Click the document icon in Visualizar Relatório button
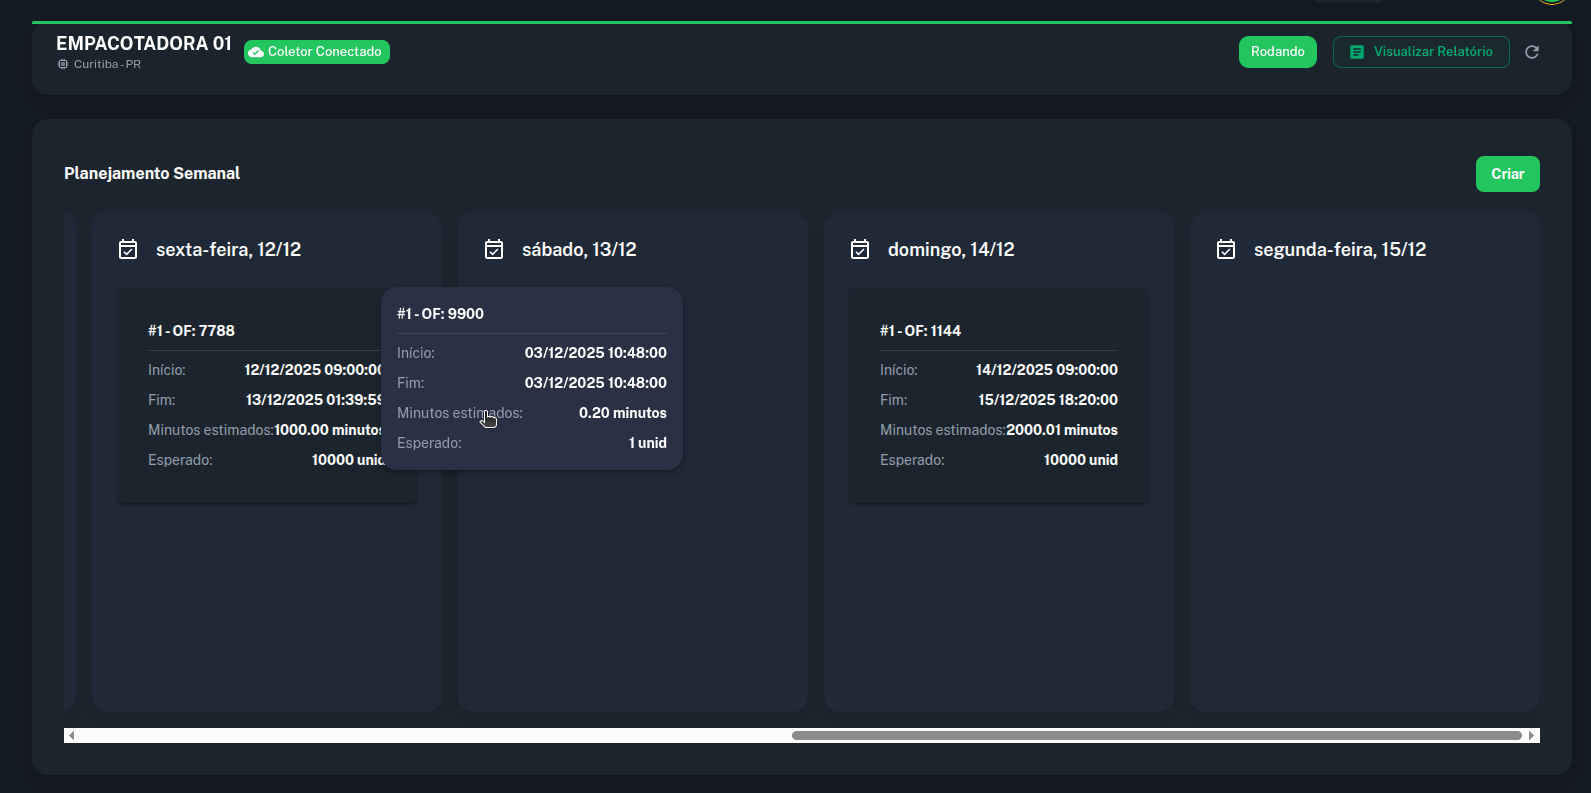 tap(1356, 52)
